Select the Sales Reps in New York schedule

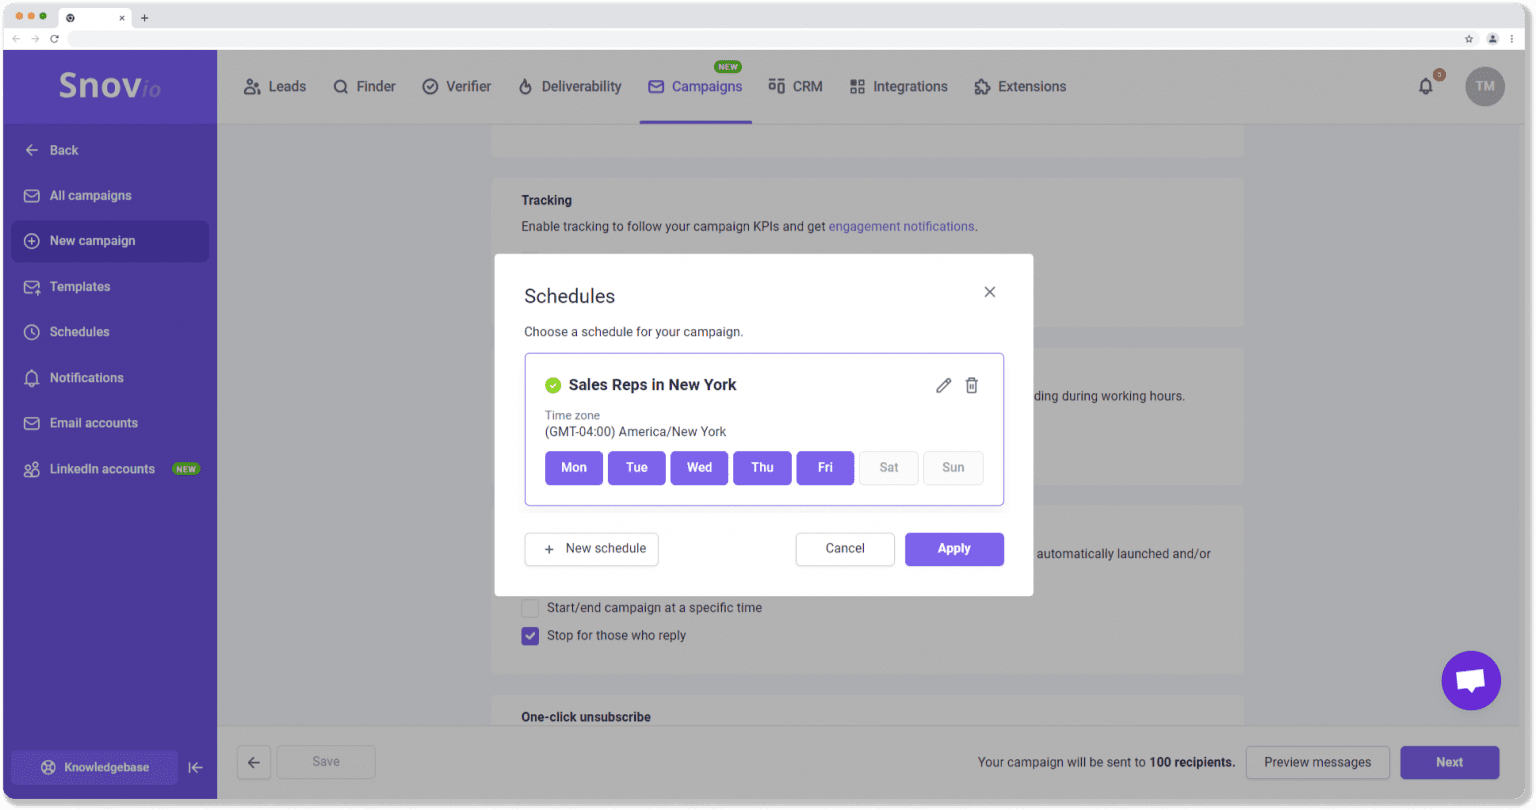(x=652, y=385)
